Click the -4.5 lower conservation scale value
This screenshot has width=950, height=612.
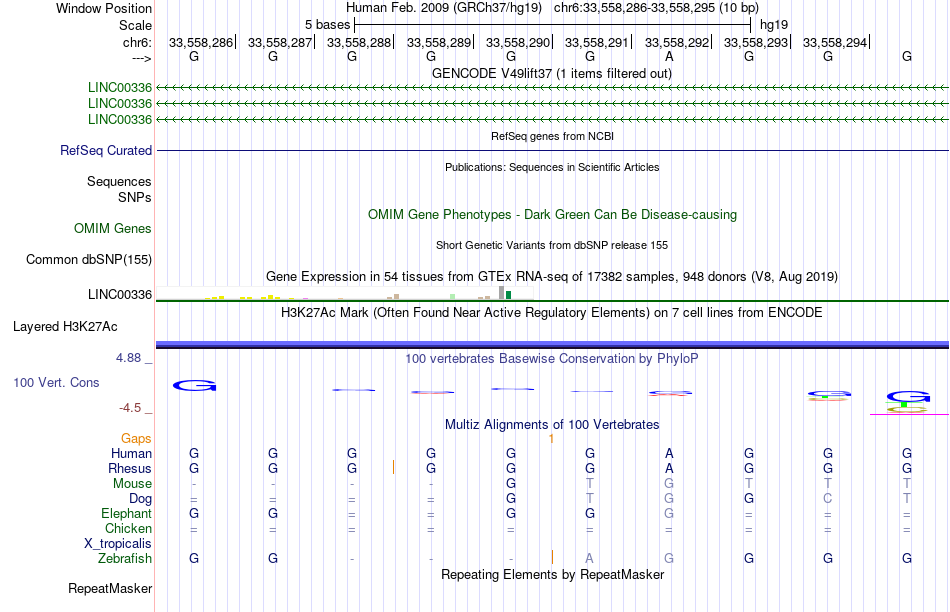coord(130,408)
